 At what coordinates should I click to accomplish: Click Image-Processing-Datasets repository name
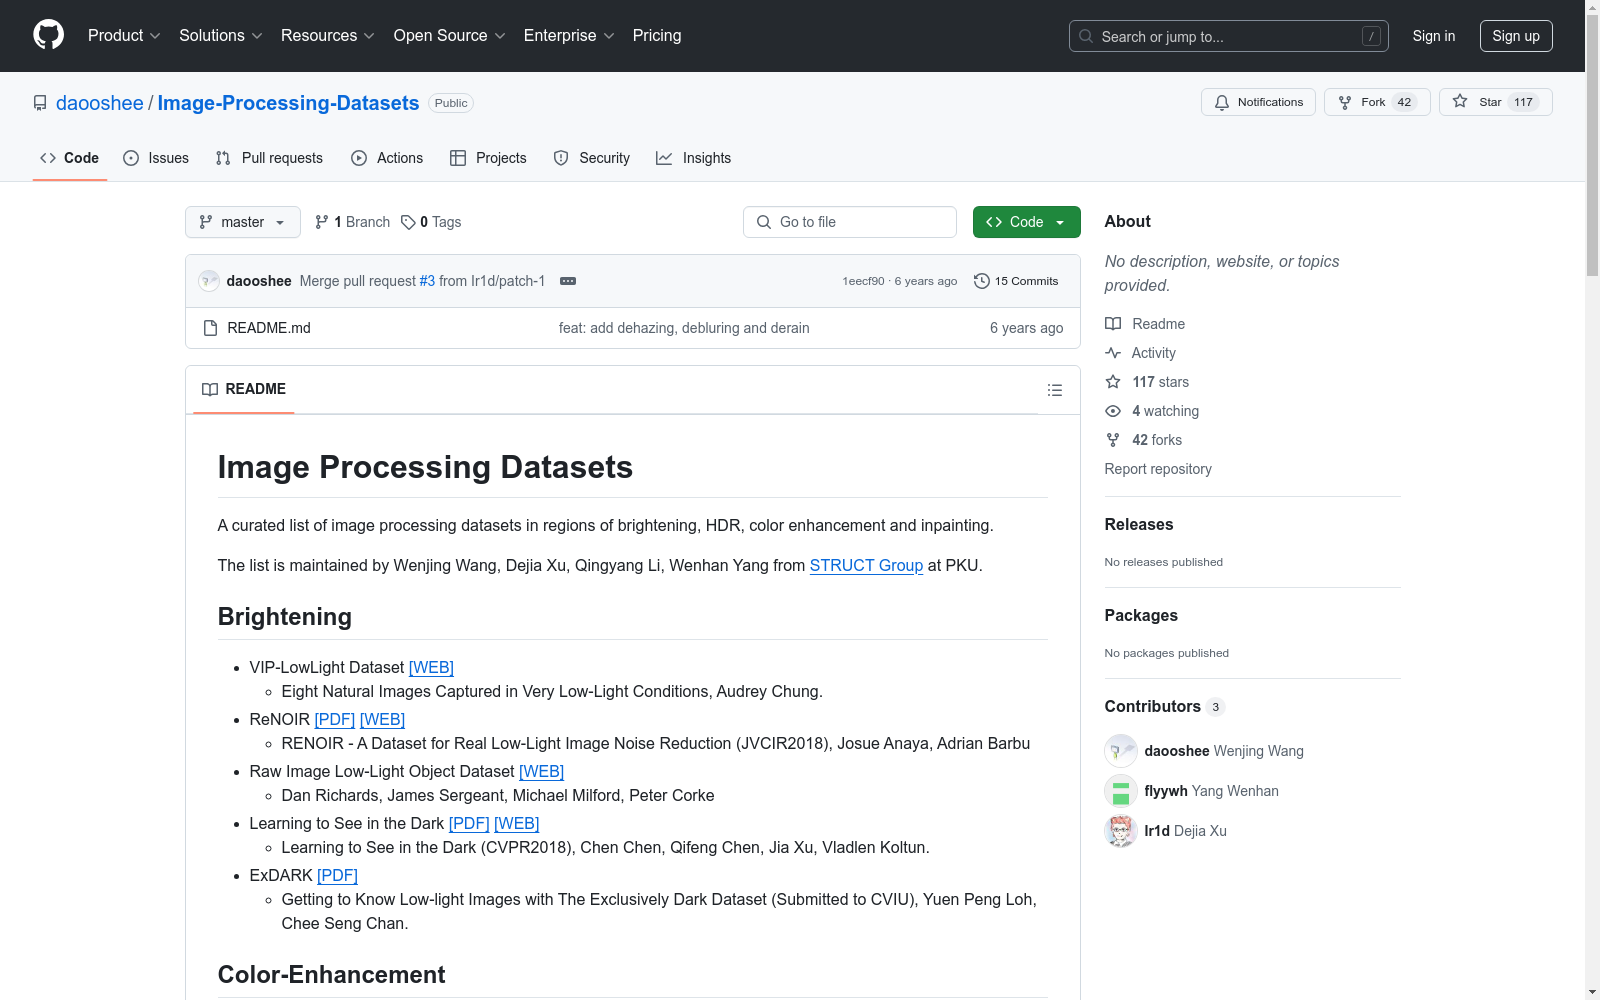288,103
